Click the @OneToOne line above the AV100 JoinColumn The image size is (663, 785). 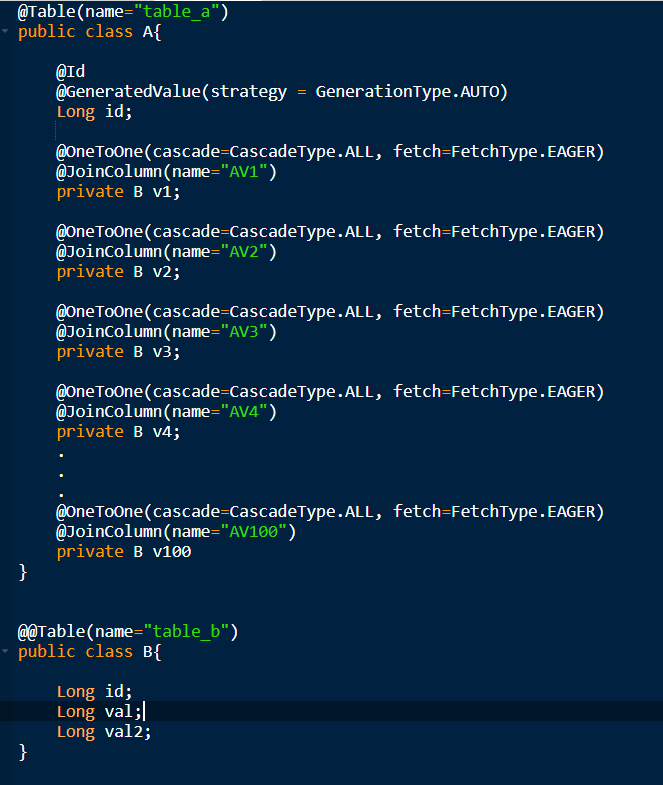[x=330, y=512]
